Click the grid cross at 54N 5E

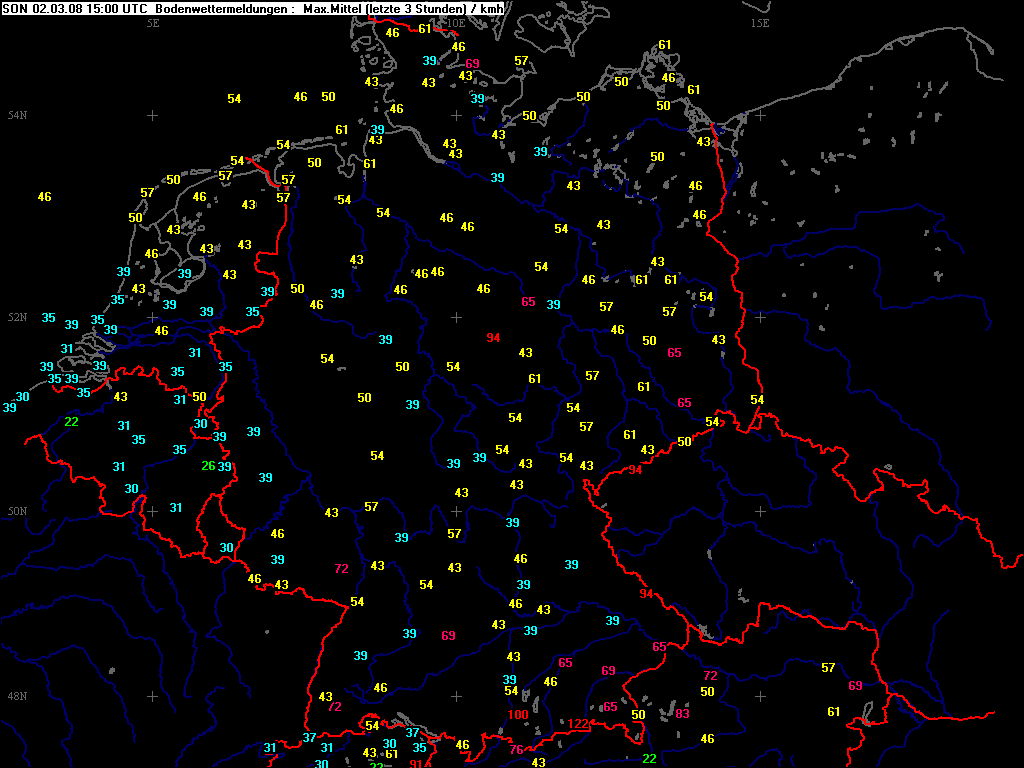[153, 115]
